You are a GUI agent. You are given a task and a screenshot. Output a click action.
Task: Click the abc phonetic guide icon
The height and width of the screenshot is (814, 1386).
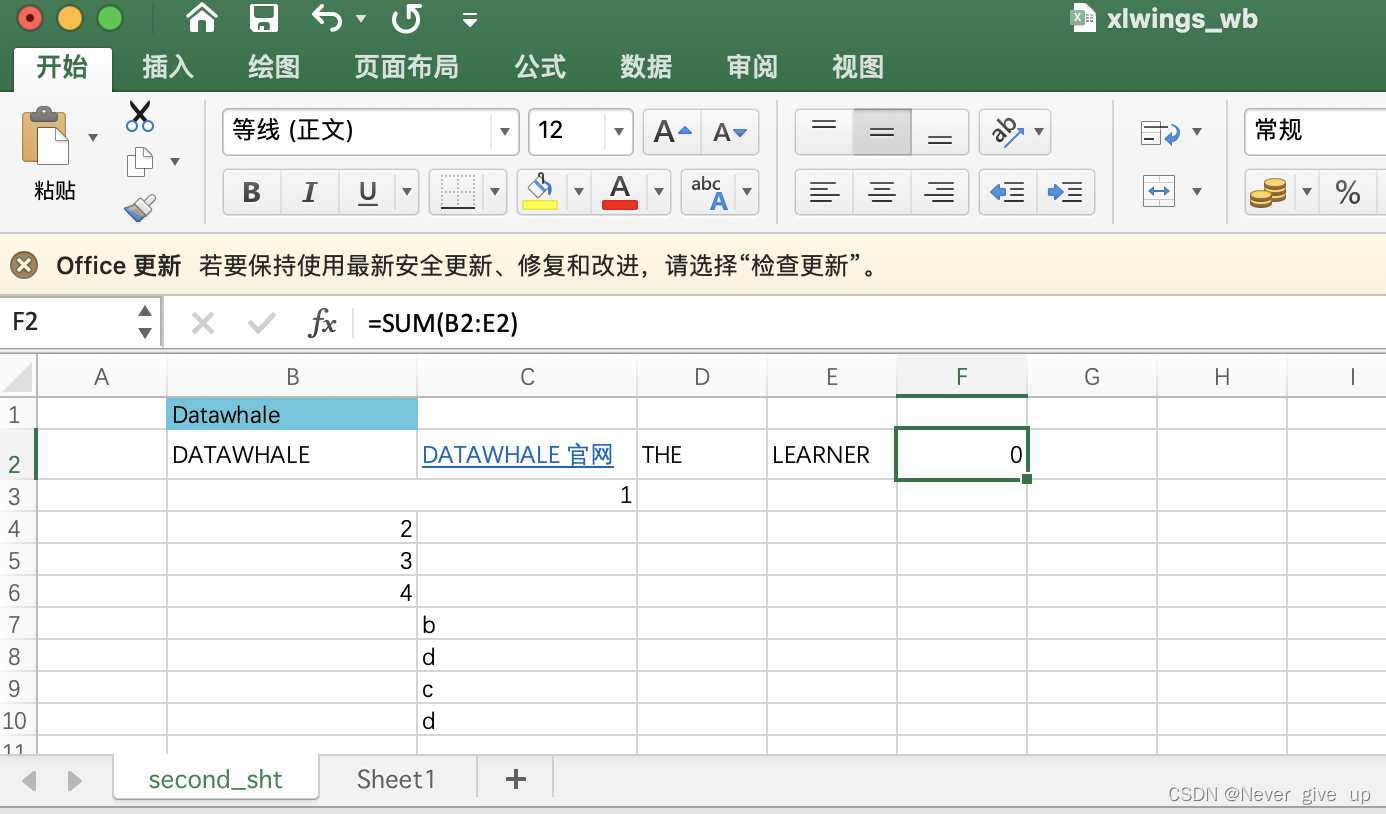click(x=709, y=192)
